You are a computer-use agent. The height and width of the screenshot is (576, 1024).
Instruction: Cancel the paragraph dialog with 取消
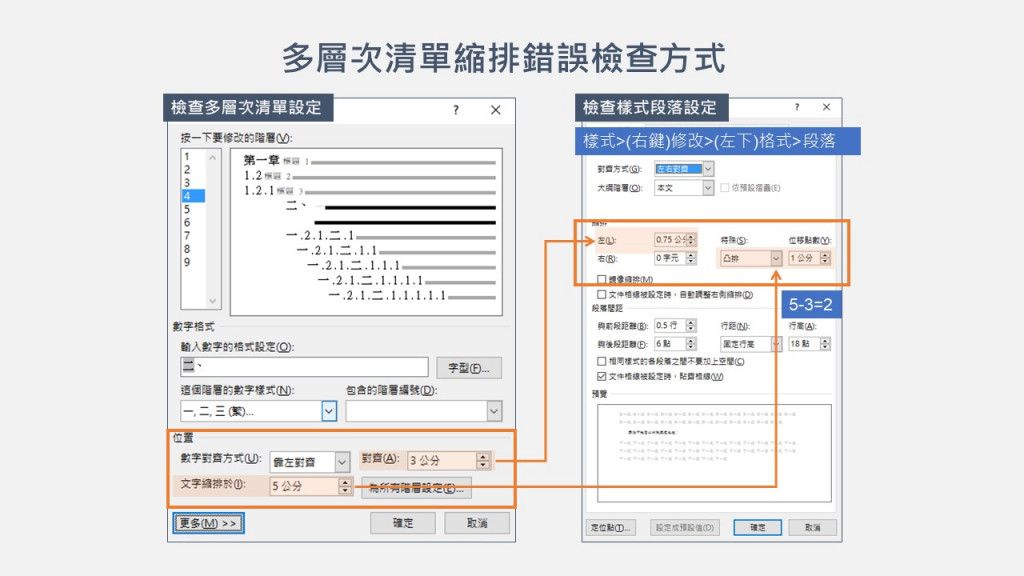[812, 528]
